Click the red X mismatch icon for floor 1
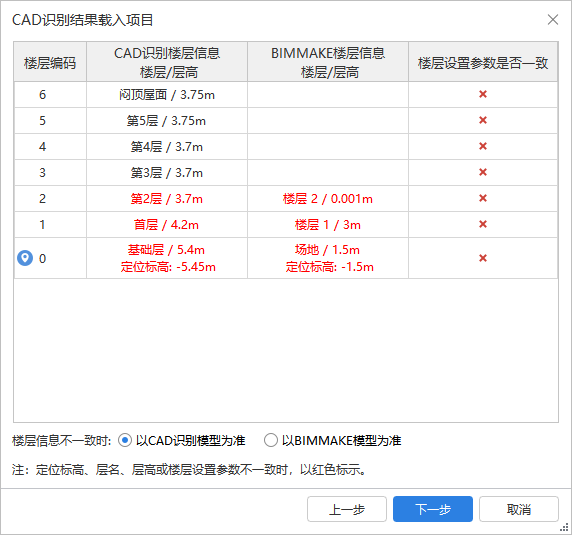This screenshot has height=535, width=572. tap(483, 224)
